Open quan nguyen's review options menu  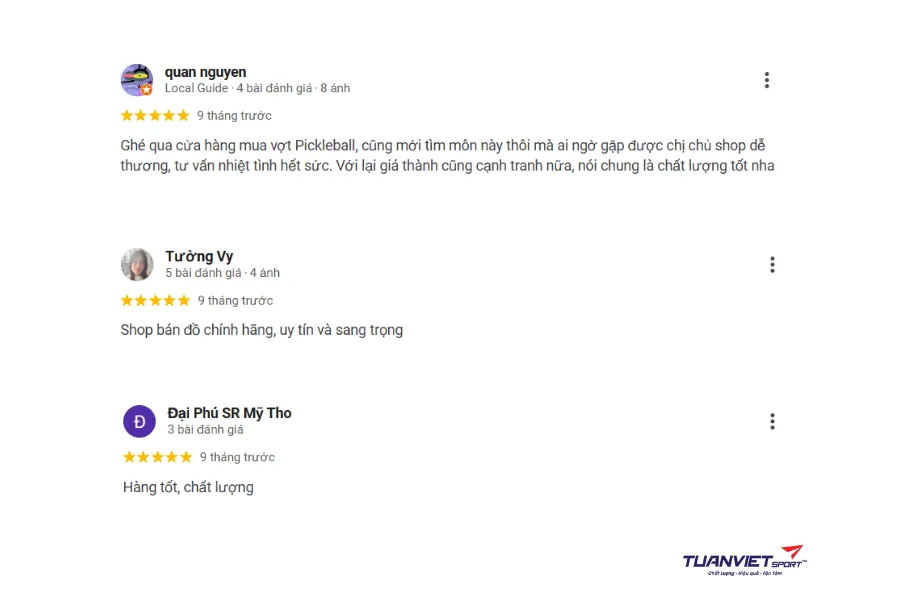point(766,80)
